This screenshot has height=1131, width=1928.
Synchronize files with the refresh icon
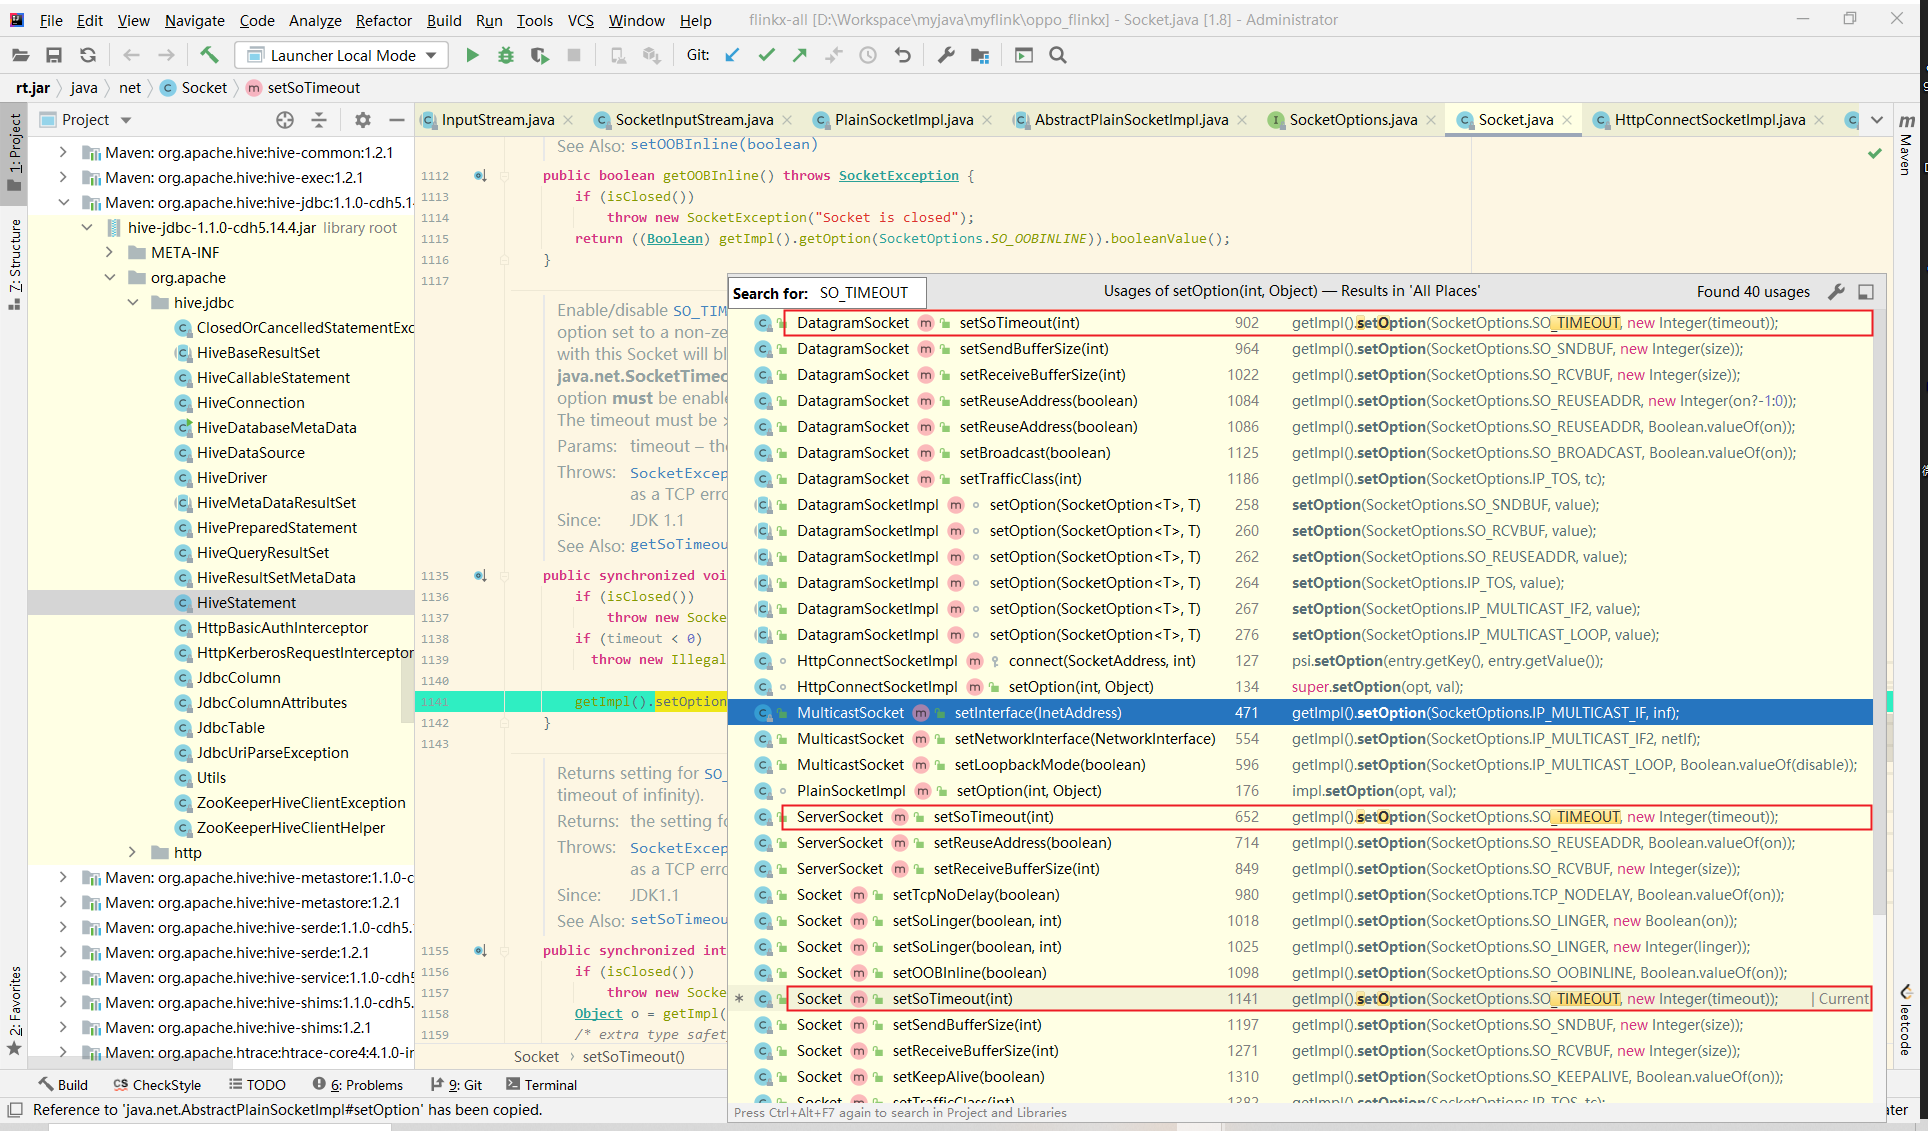pyautogui.click(x=88, y=56)
